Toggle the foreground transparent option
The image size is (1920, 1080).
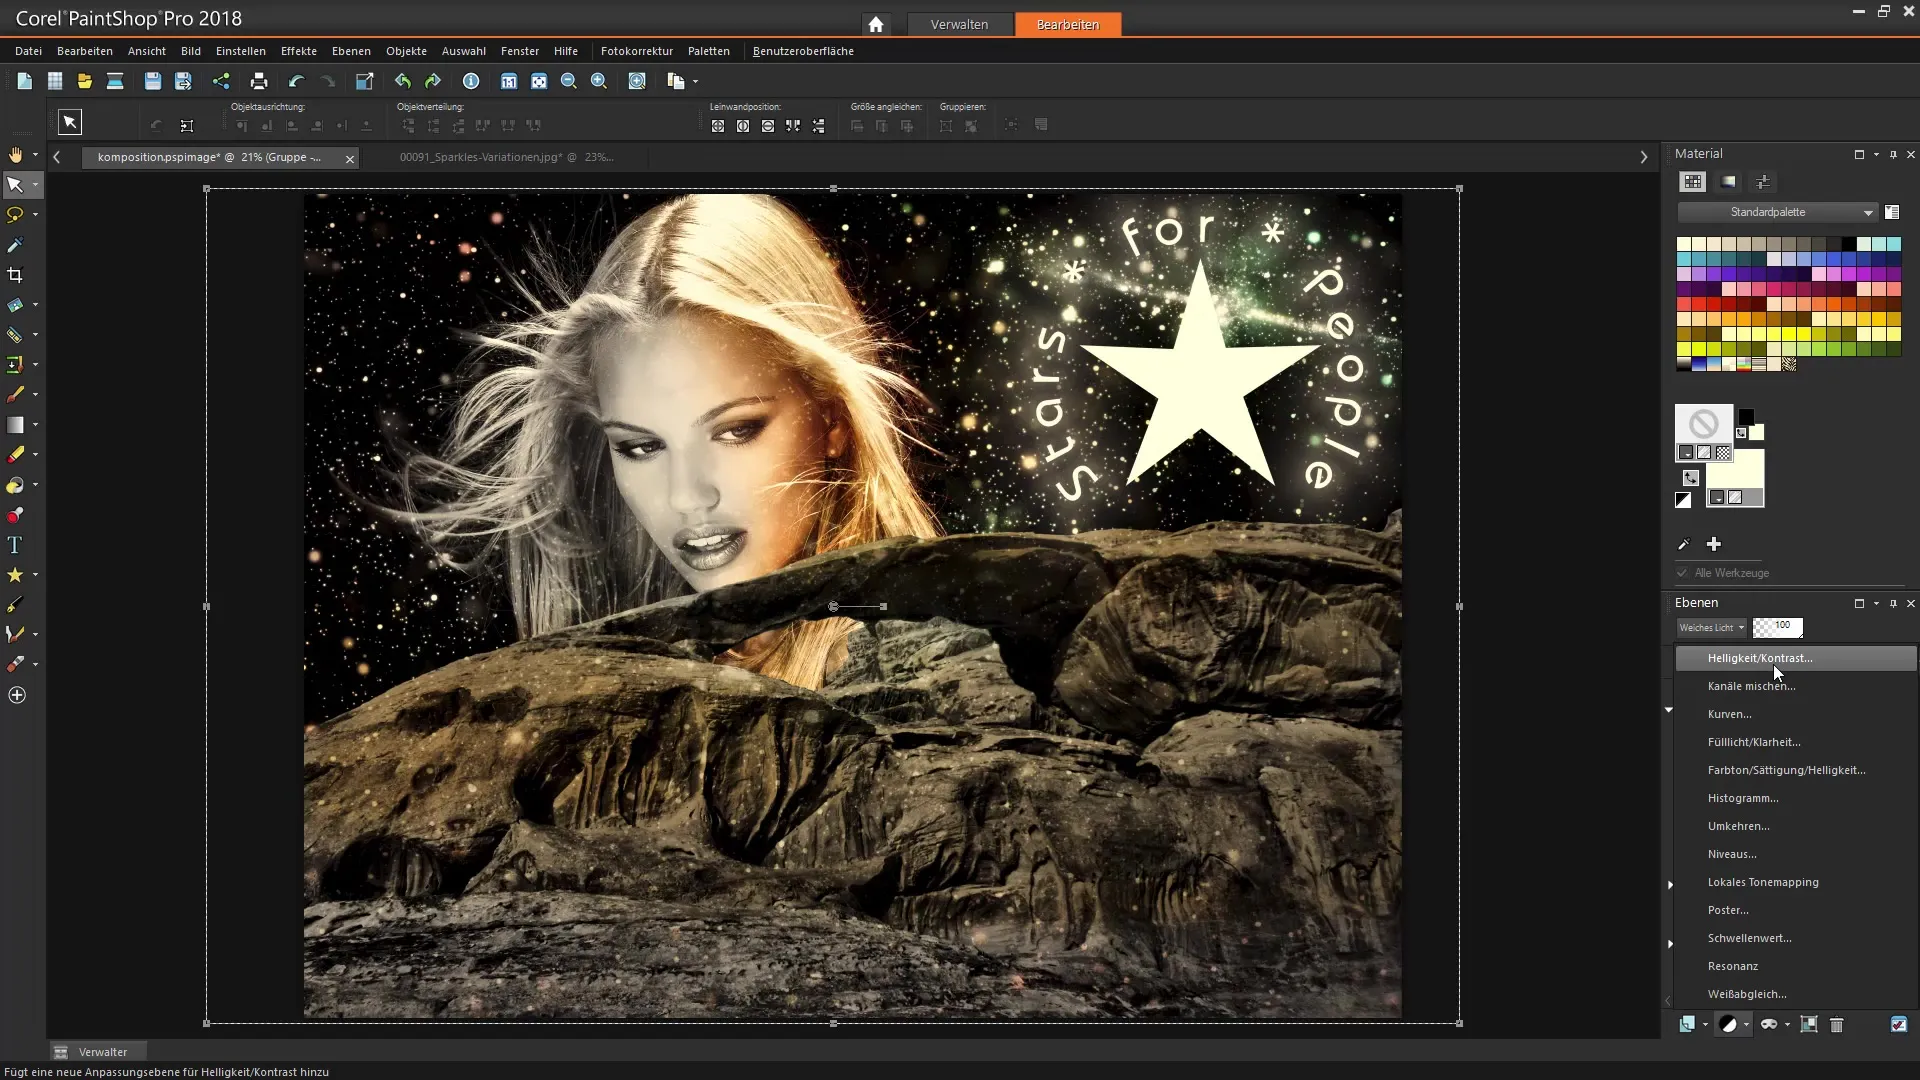1723,453
